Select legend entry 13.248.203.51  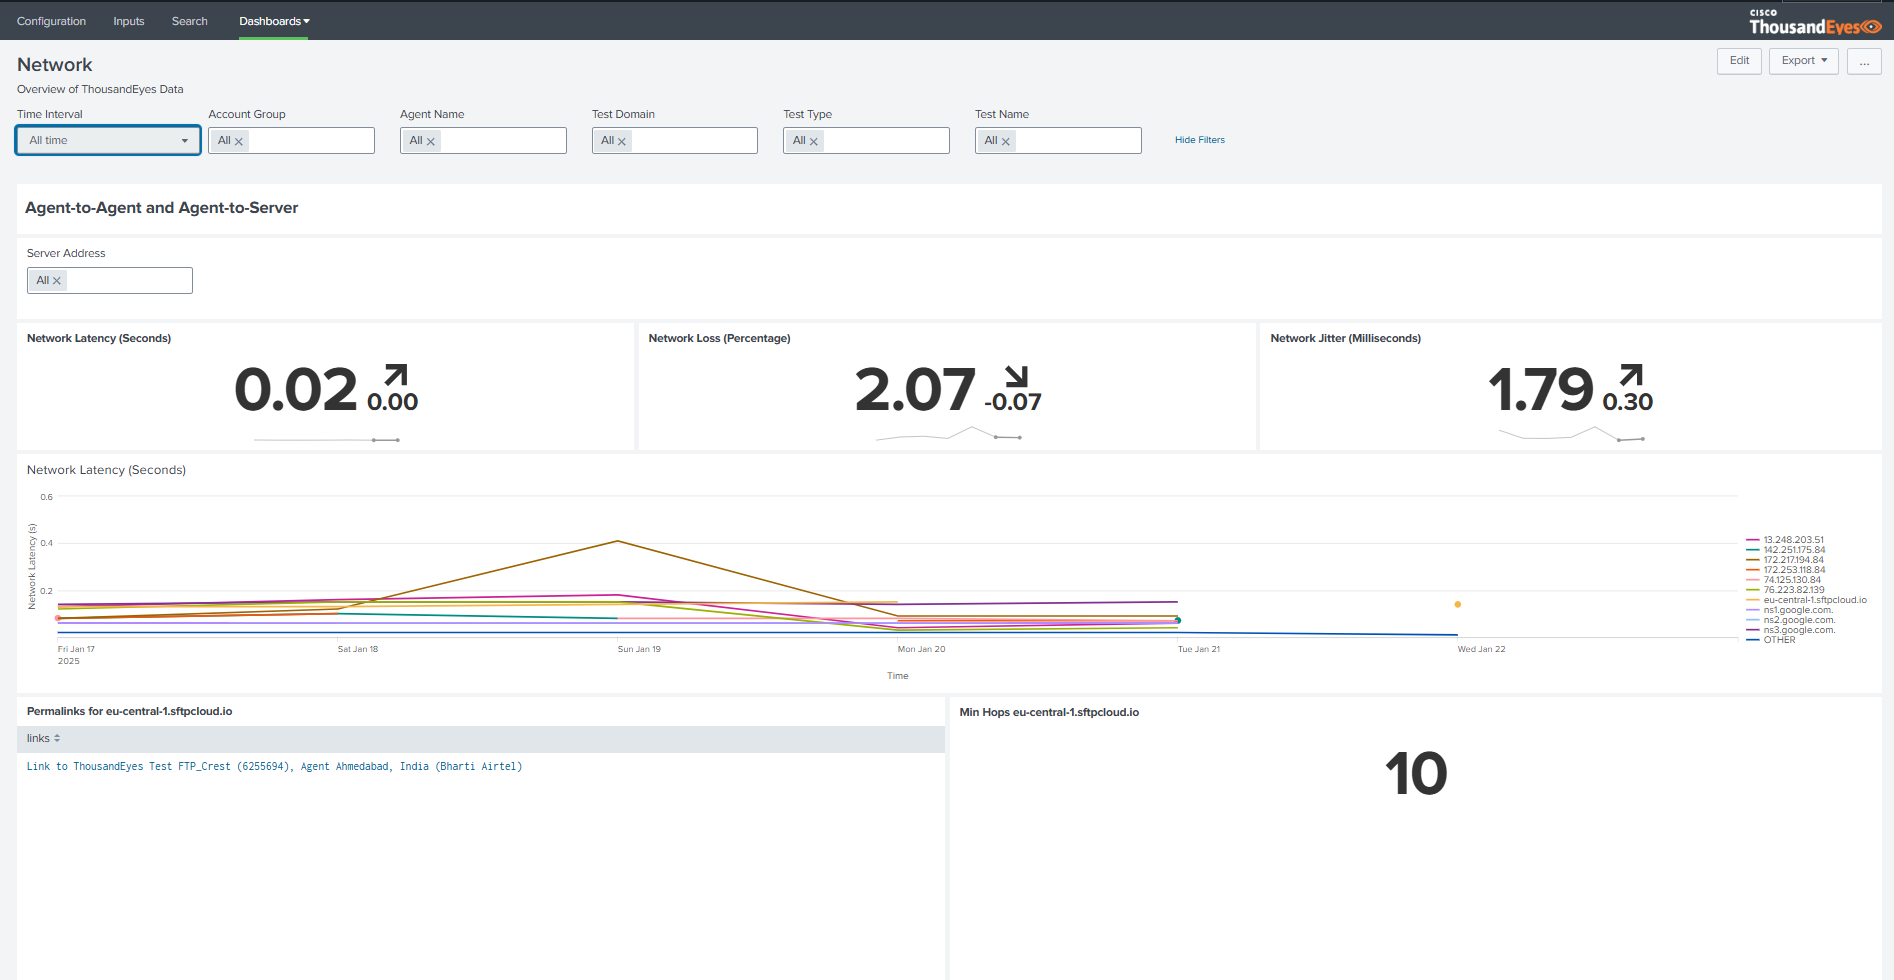[x=1785, y=540]
